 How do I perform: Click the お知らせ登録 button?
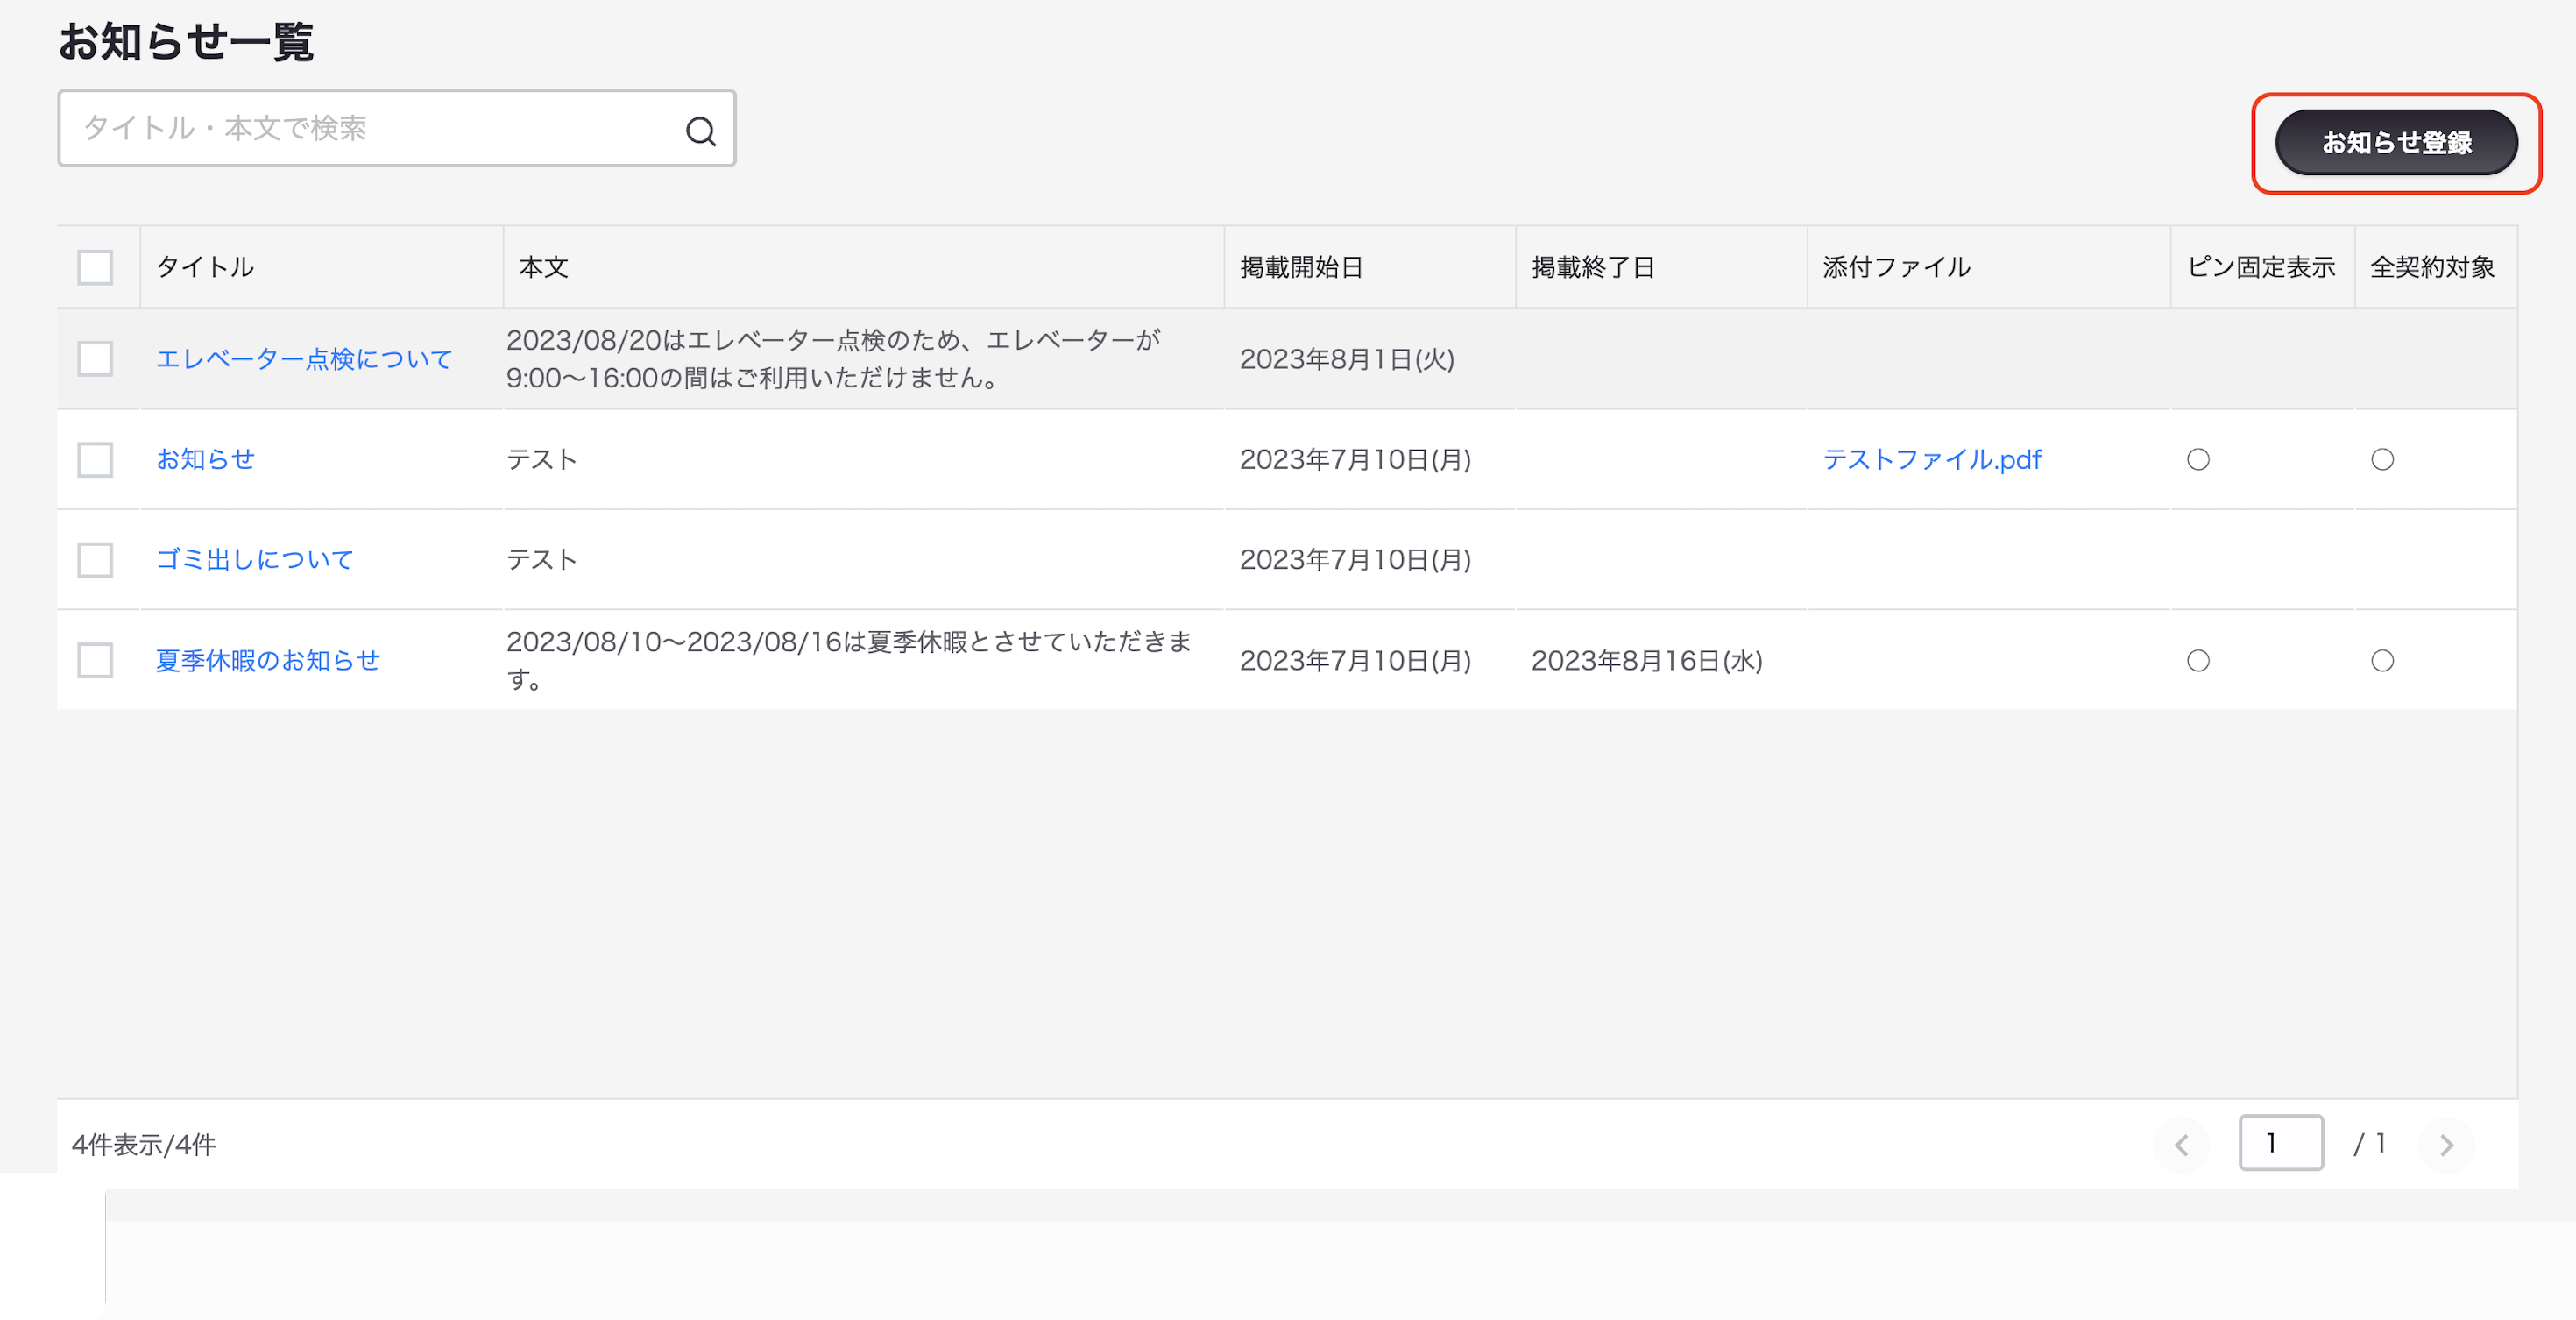click(x=2396, y=143)
